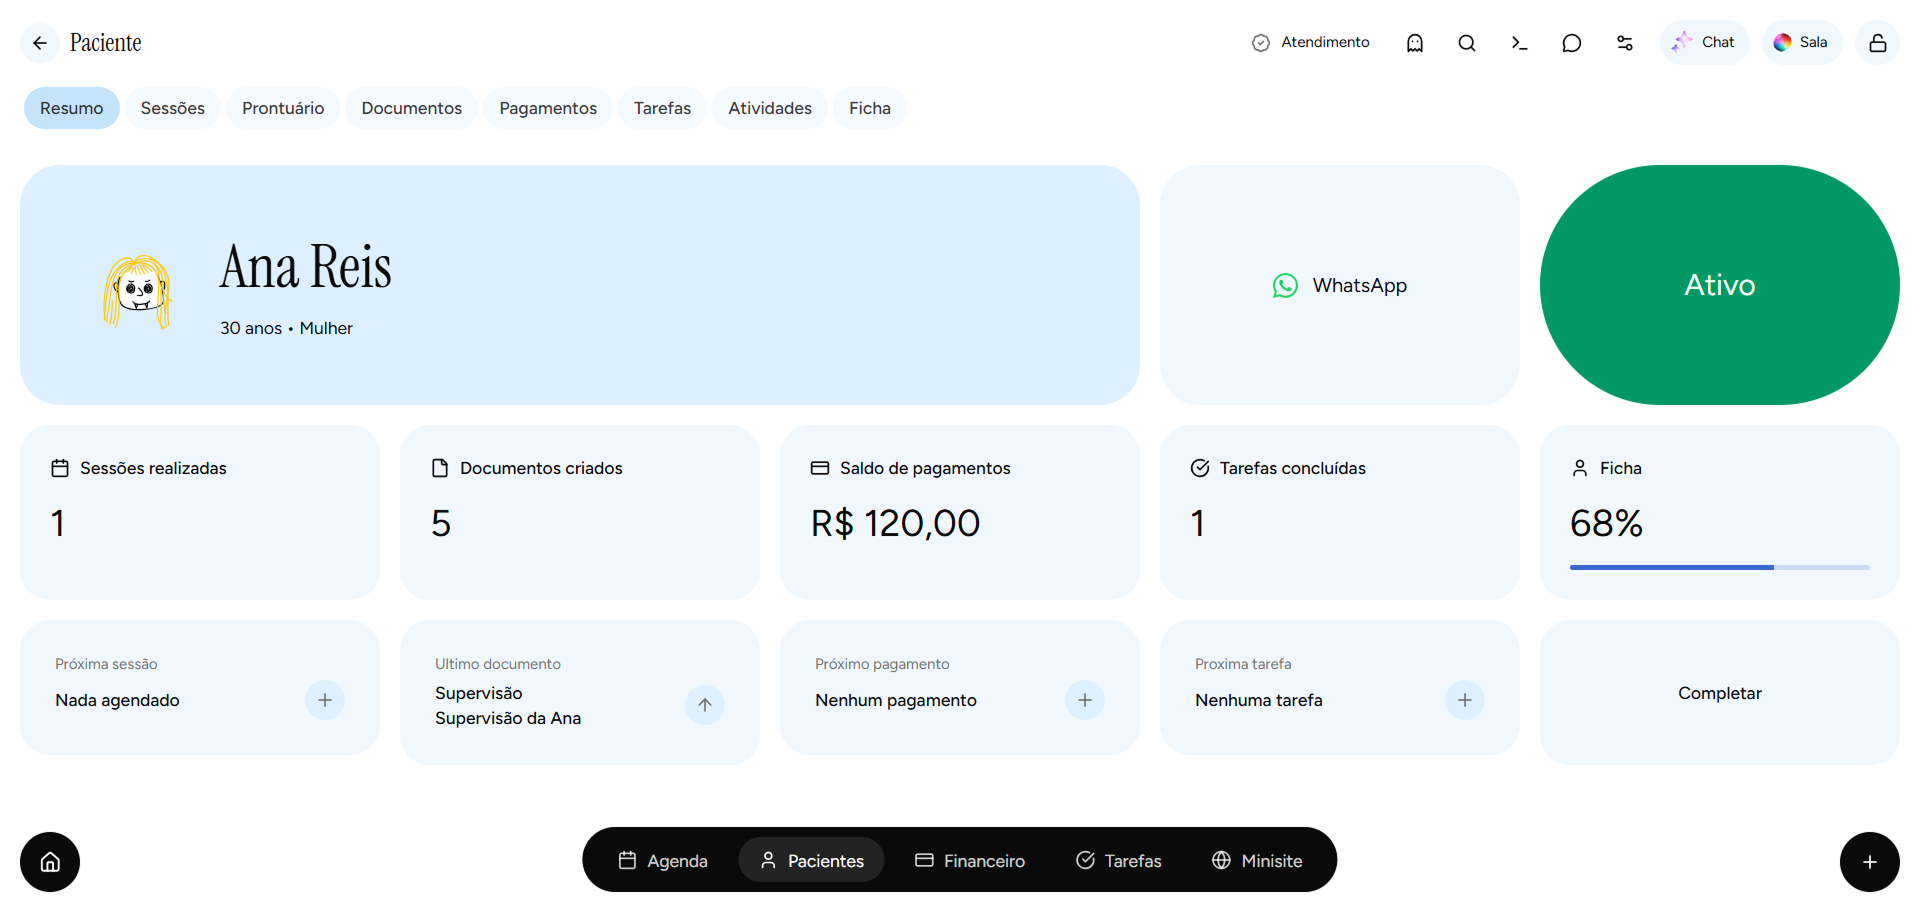The height and width of the screenshot is (912, 1920).
Task: Open Pacientes in bottom navigation
Action: (x=812, y=860)
